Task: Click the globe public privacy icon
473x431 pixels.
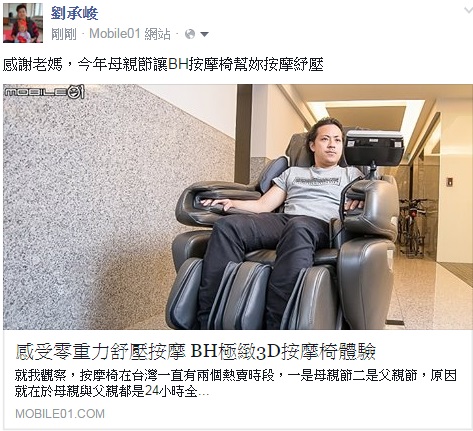Action: point(190,34)
